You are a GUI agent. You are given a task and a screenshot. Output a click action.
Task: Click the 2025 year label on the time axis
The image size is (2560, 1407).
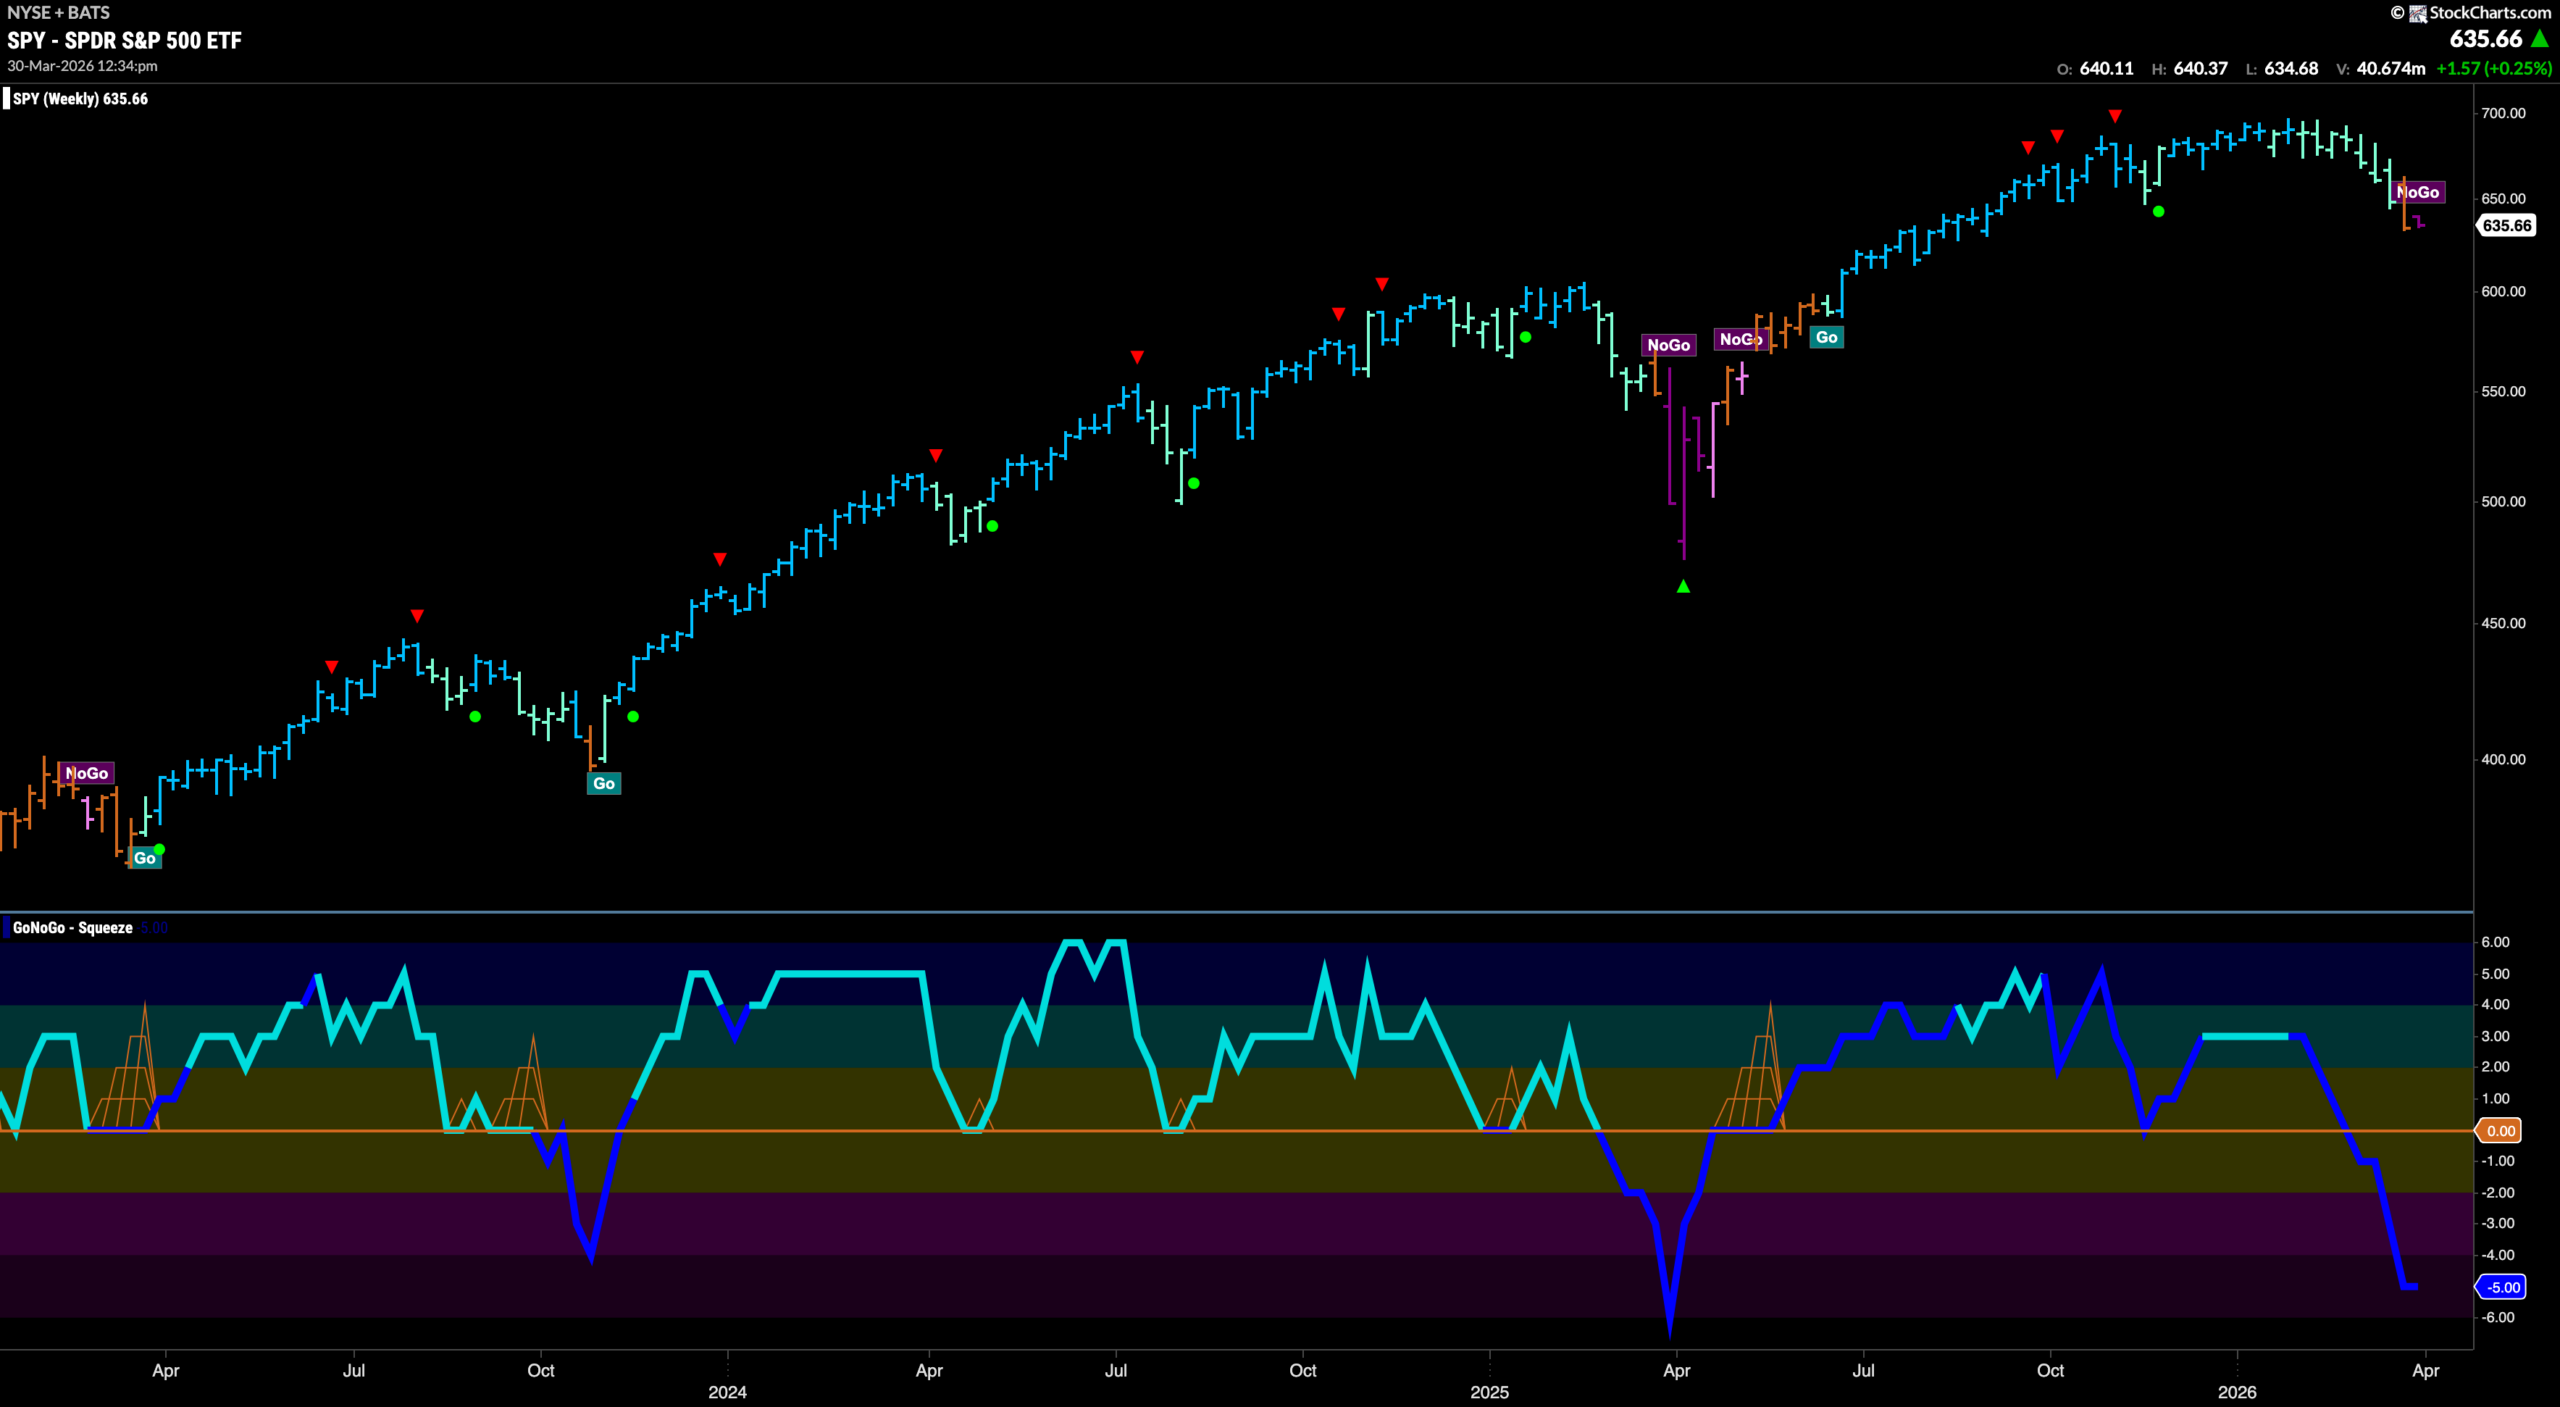coord(1489,1392)
